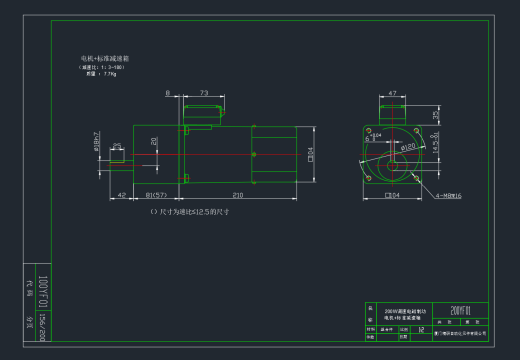Select the company name cell in title block

tap(460, 333)
